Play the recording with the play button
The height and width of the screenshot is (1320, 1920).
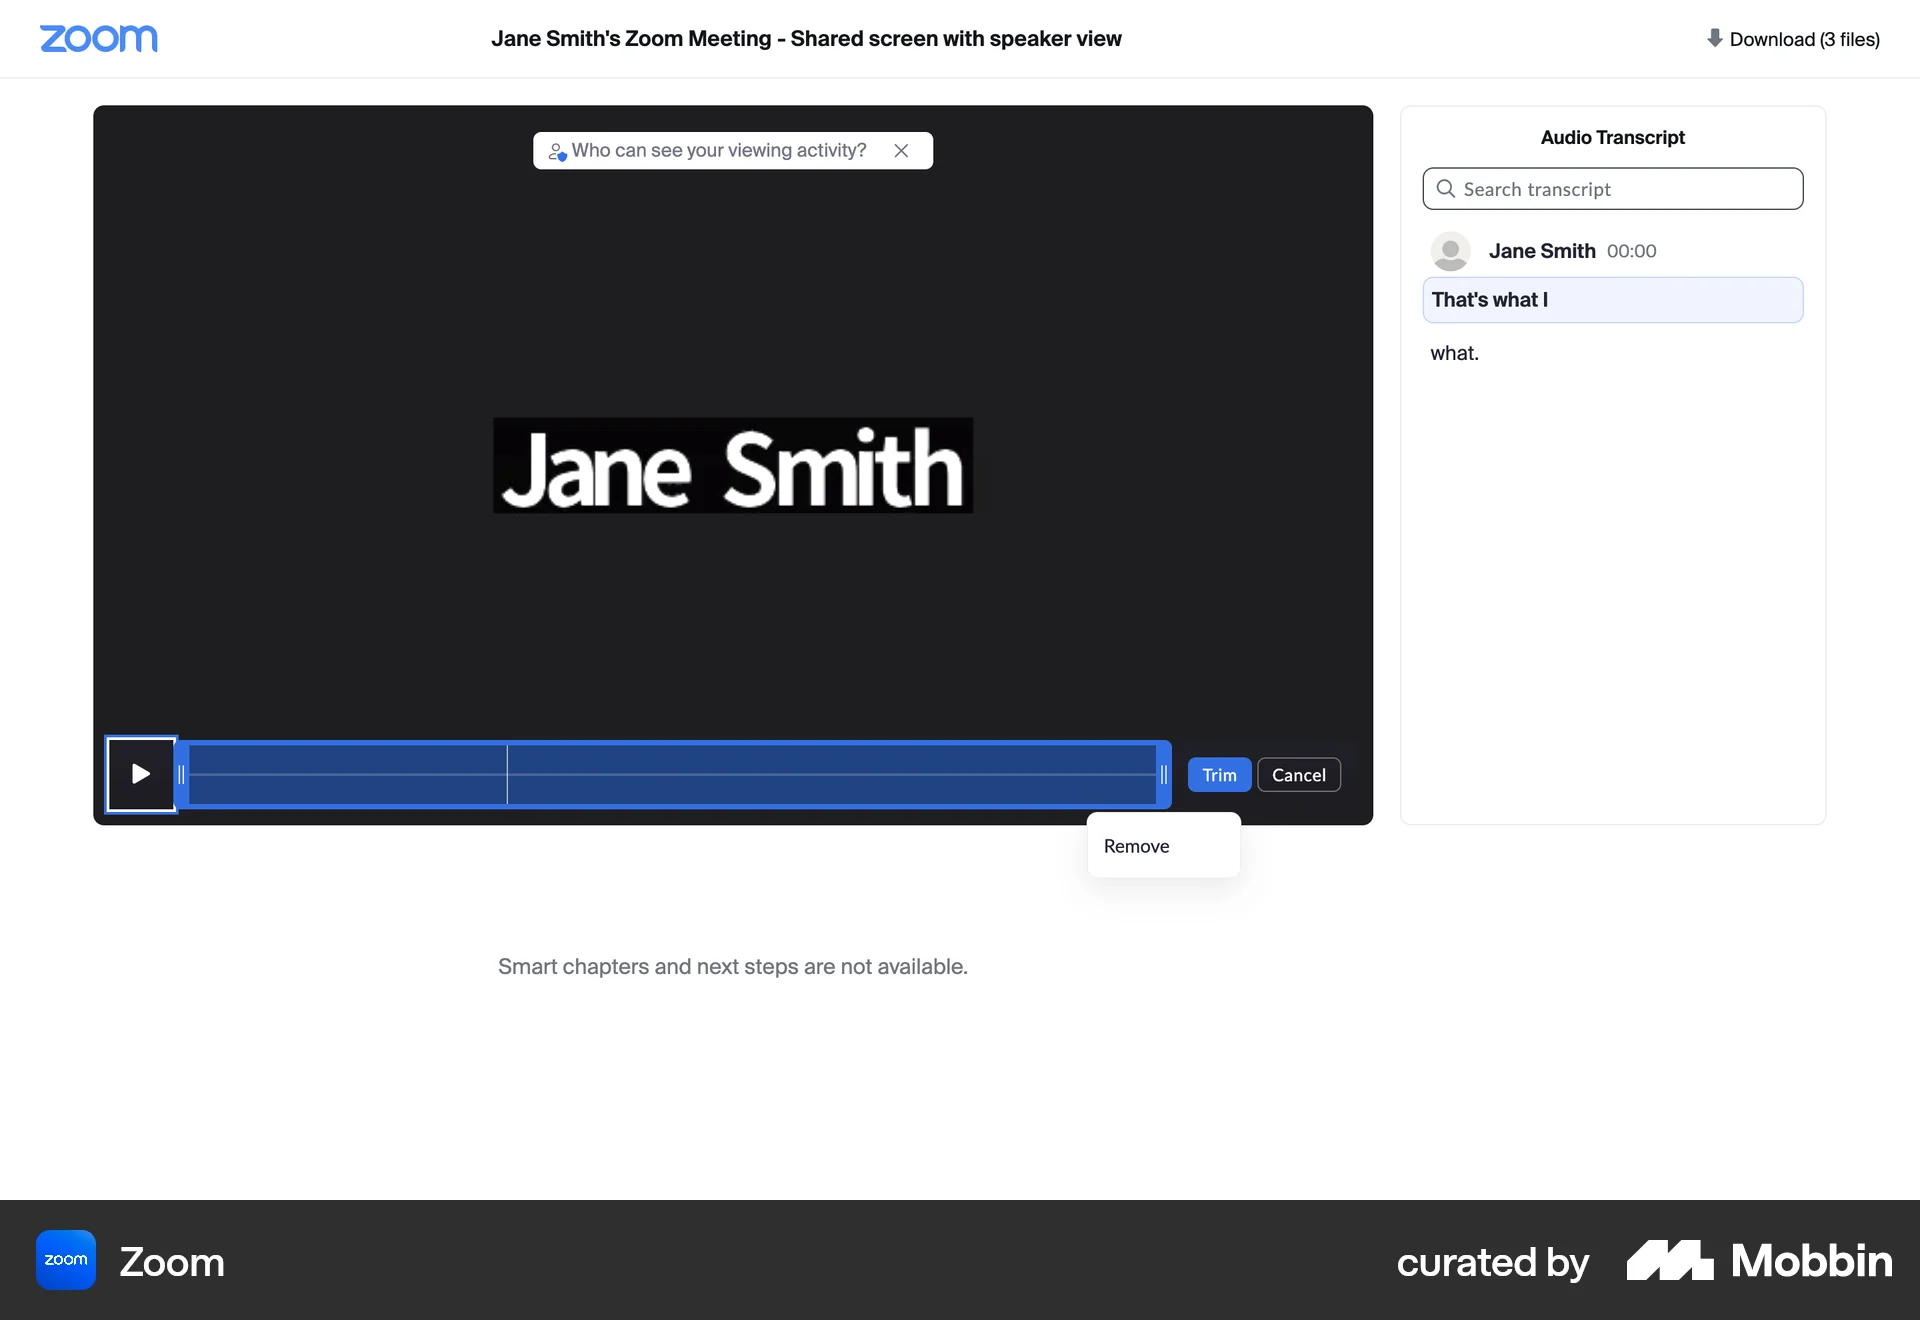click(x=140, y=774)
